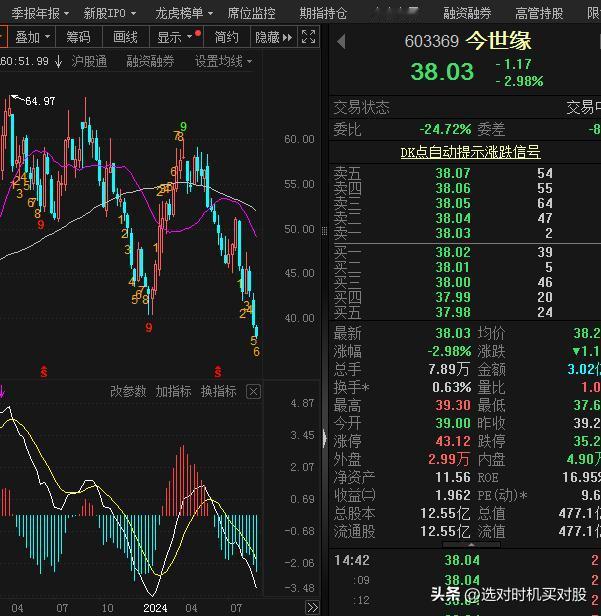Open the 设置均线 dropdown
601x616 pixels.
click(x=224, y=61)
